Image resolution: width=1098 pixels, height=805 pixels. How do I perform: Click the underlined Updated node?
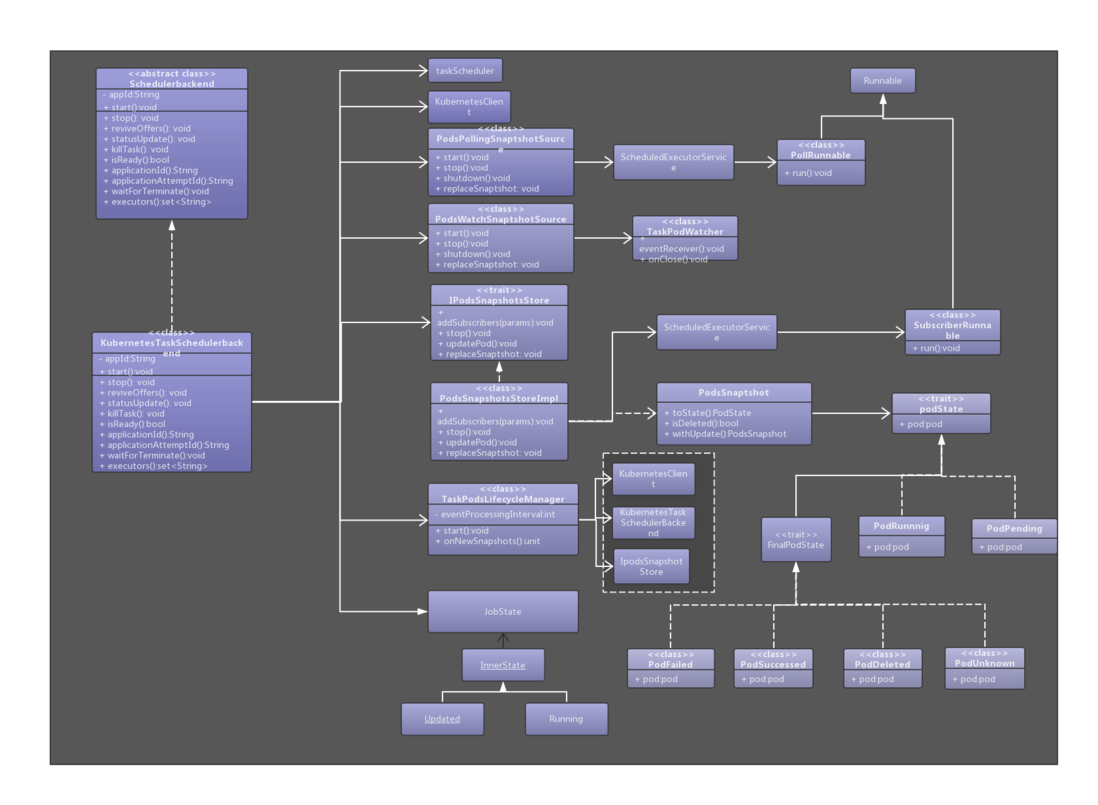click(442, 719)
